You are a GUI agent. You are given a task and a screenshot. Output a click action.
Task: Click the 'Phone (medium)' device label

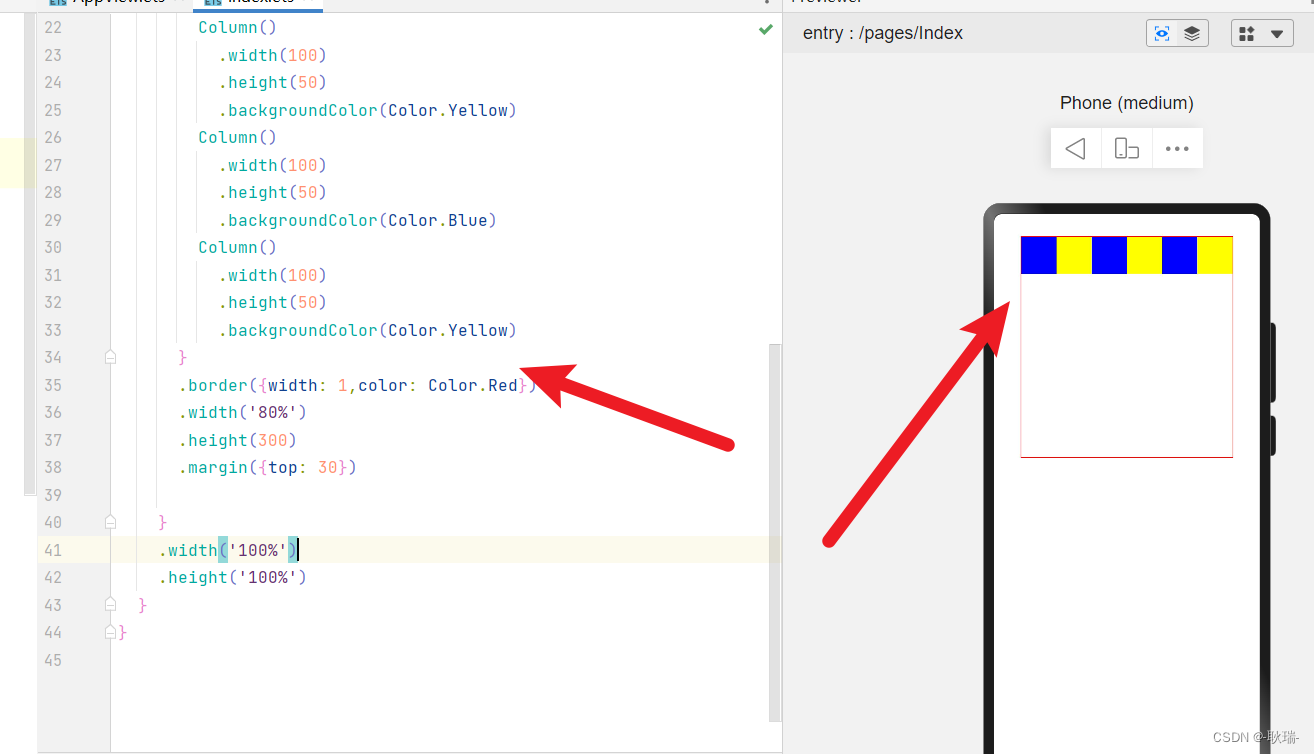coord(1127,103)
